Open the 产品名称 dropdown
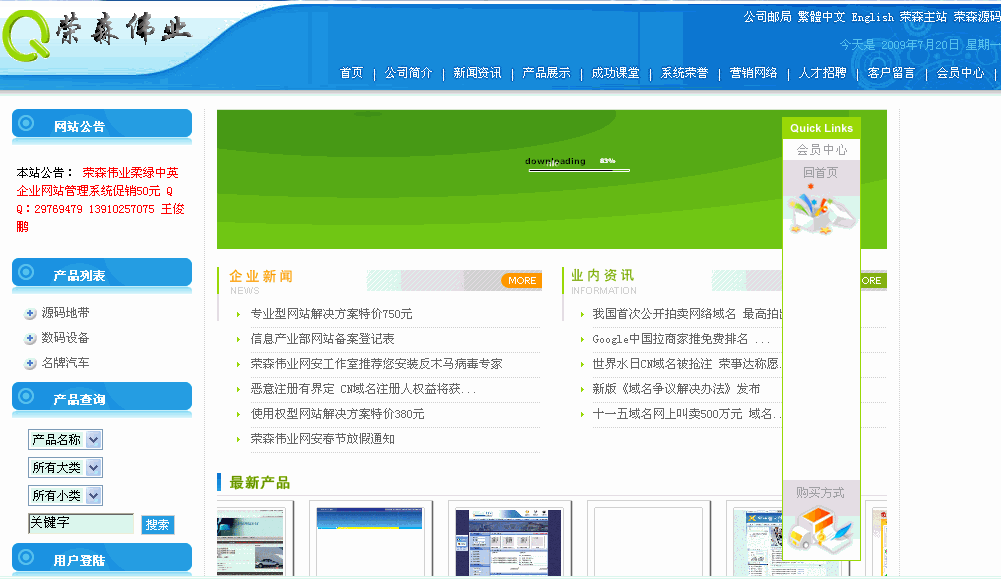The height and width of the screenshot is (579, 1001). pyautogui.click(x=93, y=440)
